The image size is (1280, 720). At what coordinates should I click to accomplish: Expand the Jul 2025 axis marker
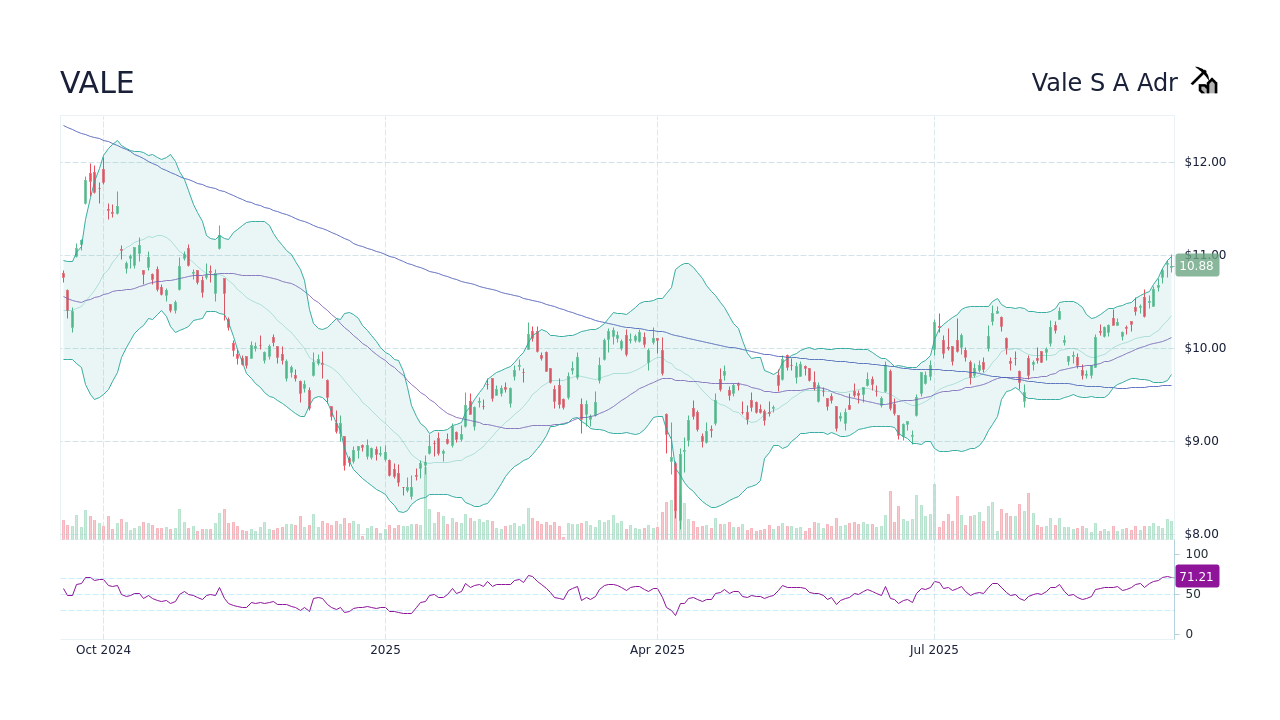coord(934,649)
